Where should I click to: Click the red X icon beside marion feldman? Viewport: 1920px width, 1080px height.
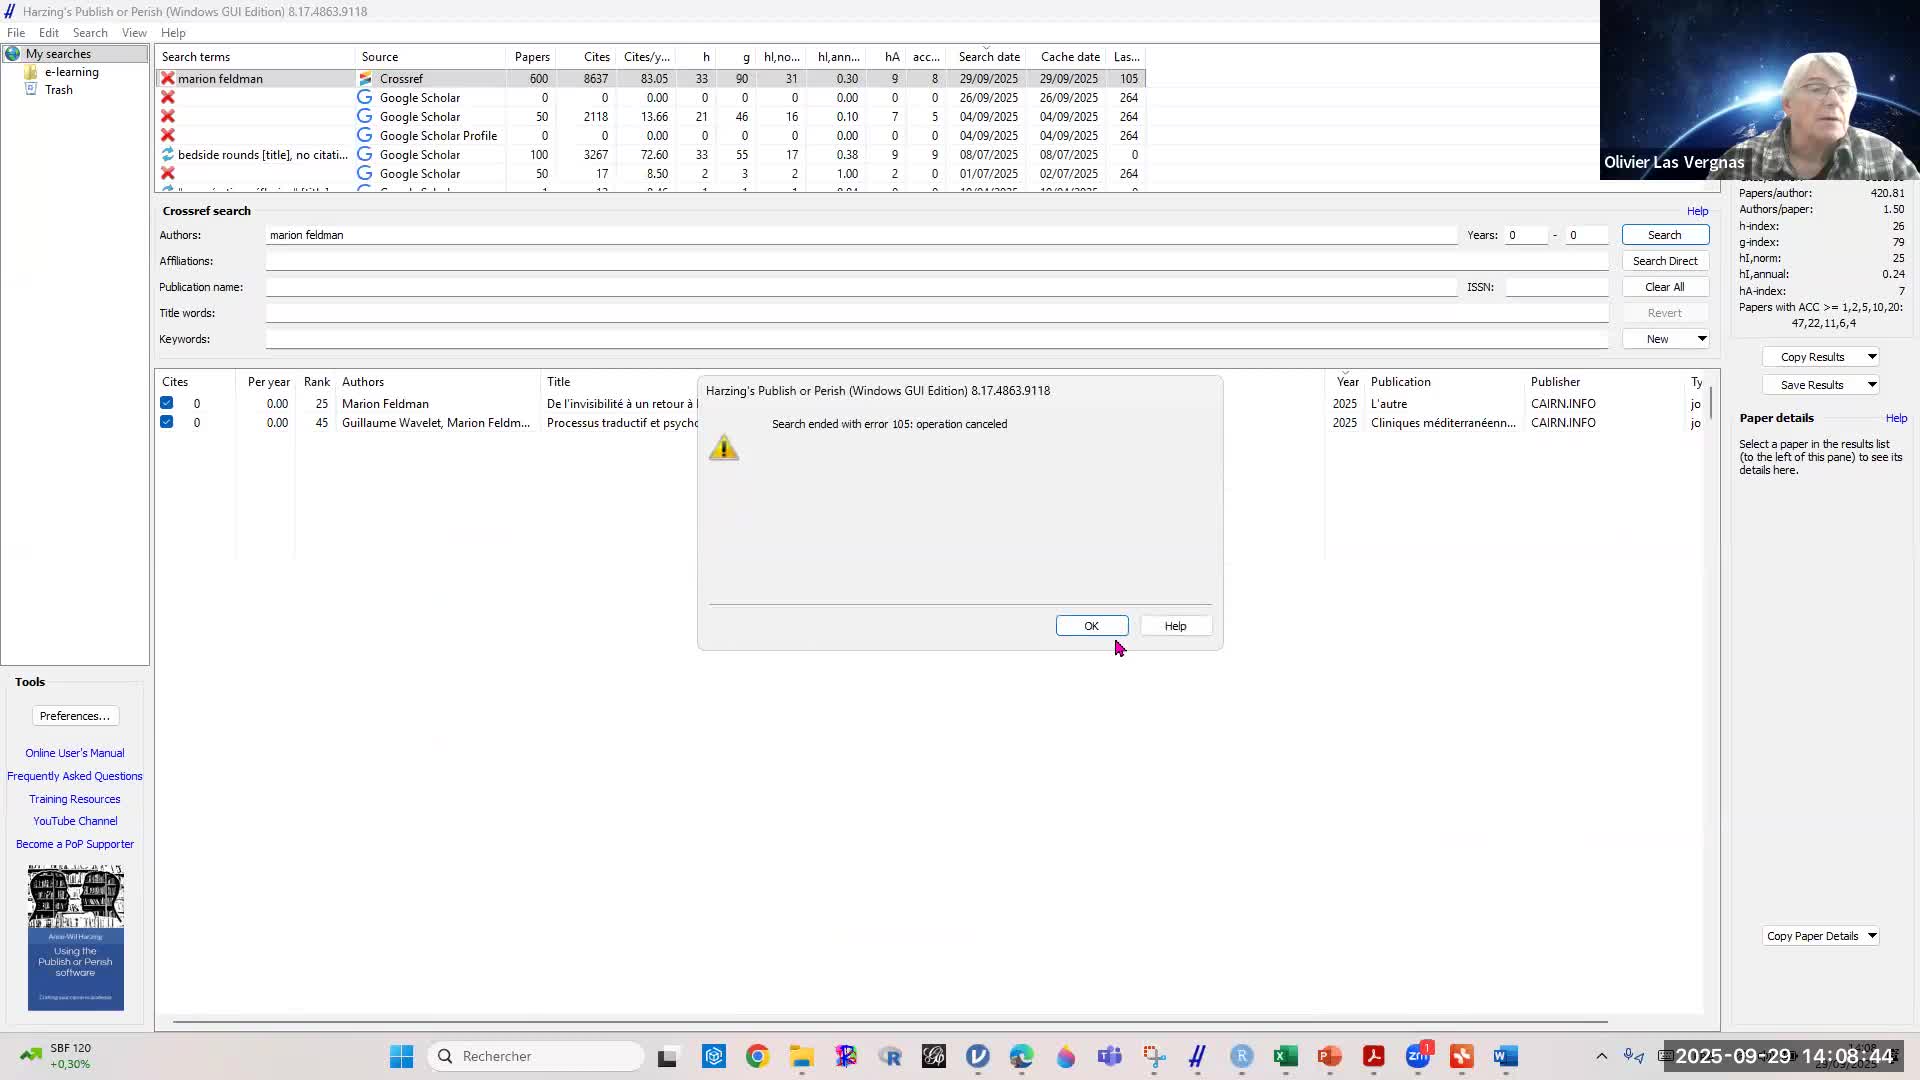[168, 78]
